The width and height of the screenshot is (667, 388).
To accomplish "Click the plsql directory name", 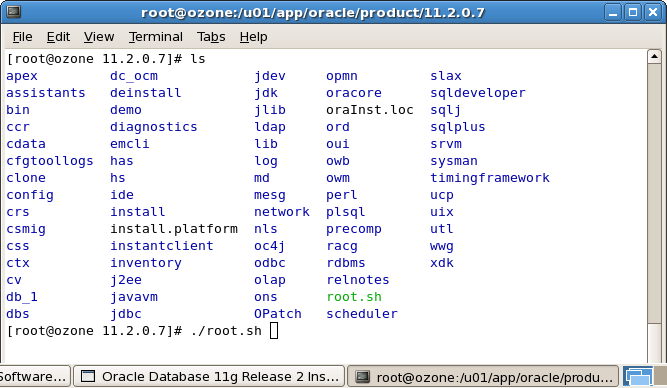I will point(346,212).
